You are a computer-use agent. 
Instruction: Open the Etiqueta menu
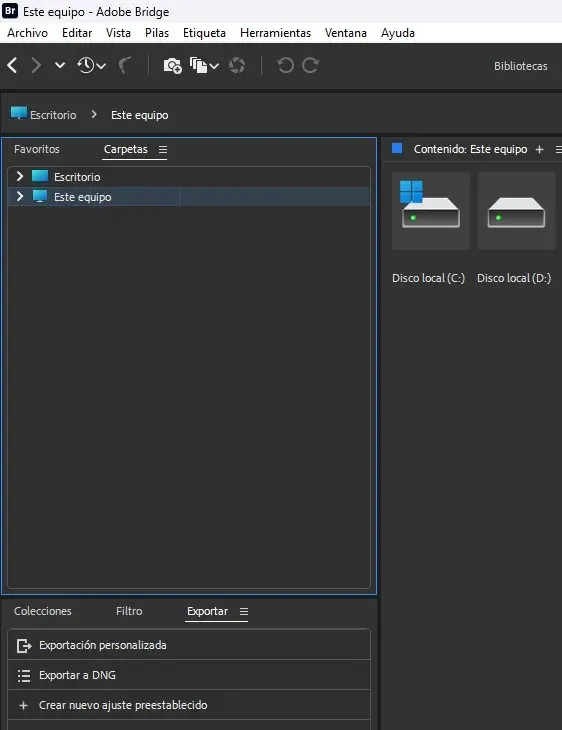pos(204,33)
